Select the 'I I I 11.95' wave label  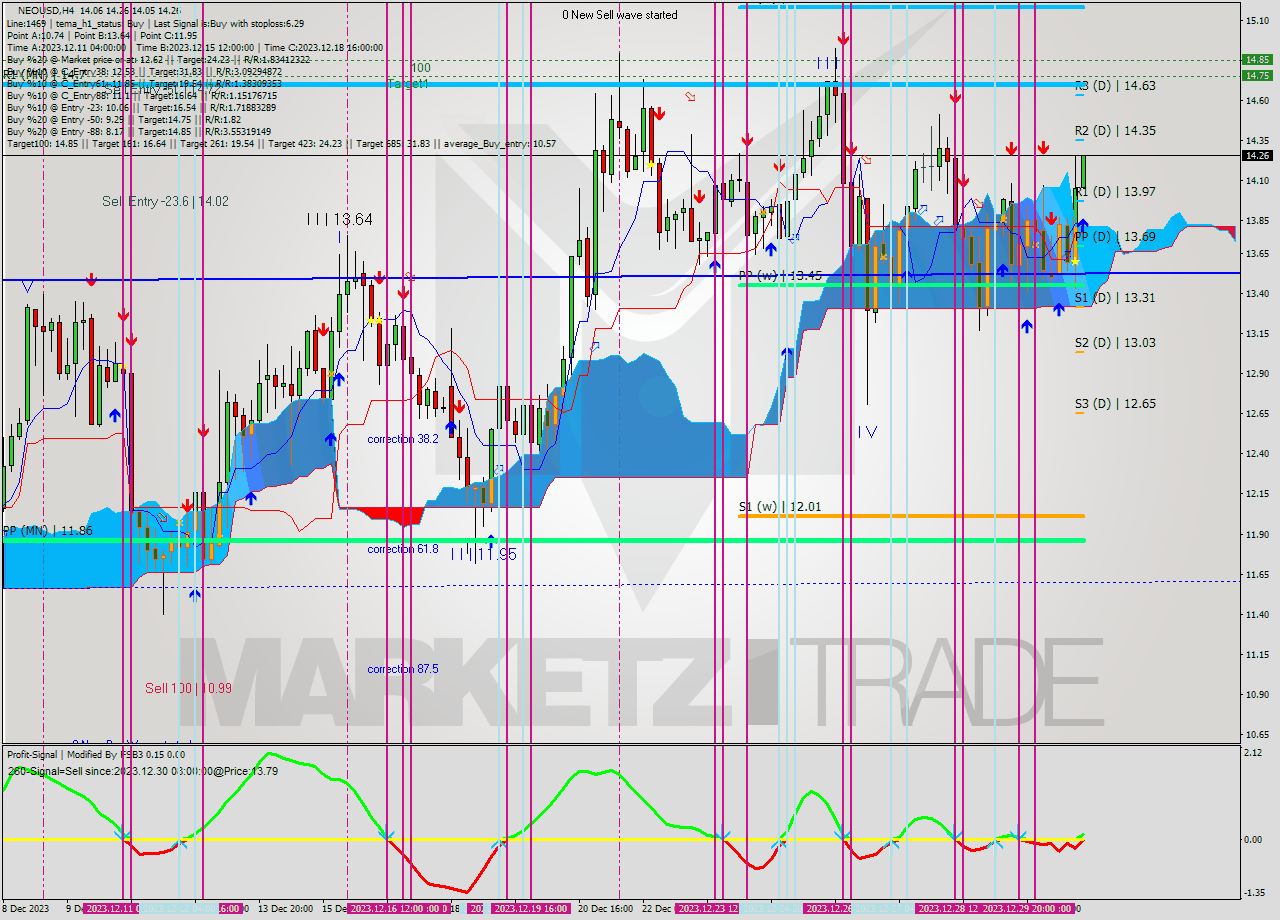483,554
